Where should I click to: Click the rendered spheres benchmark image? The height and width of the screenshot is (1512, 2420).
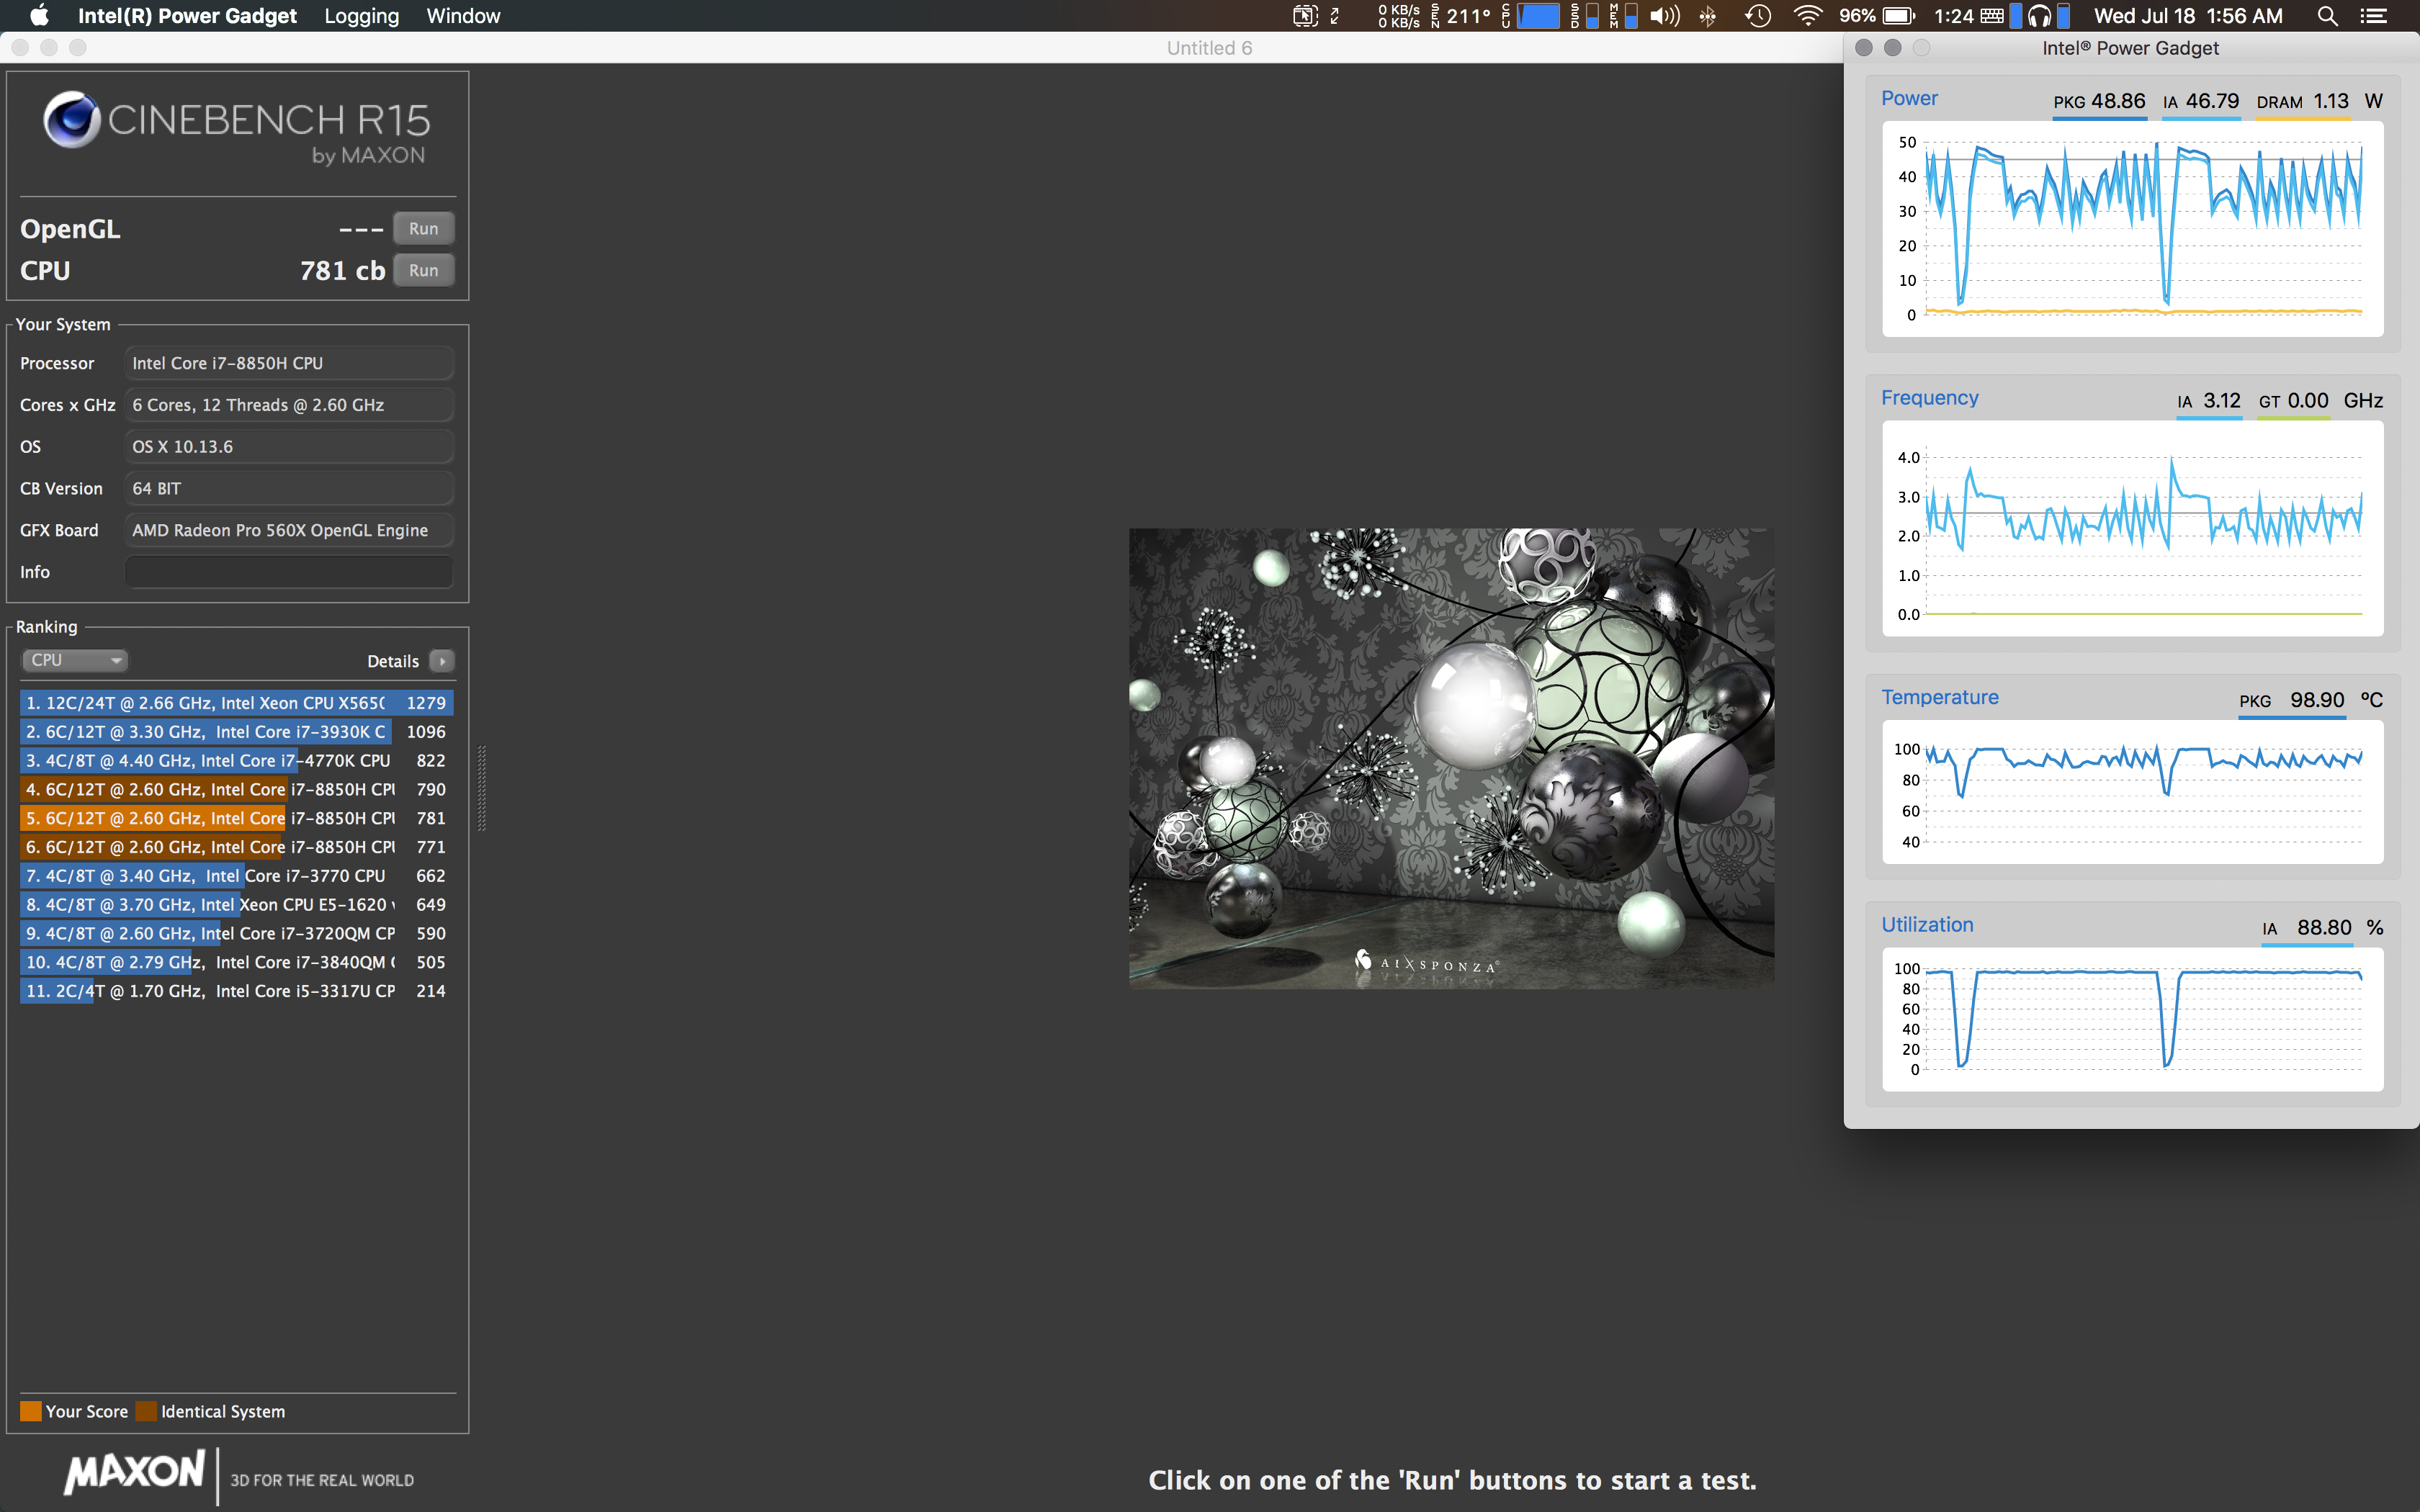click(1451, 758)
